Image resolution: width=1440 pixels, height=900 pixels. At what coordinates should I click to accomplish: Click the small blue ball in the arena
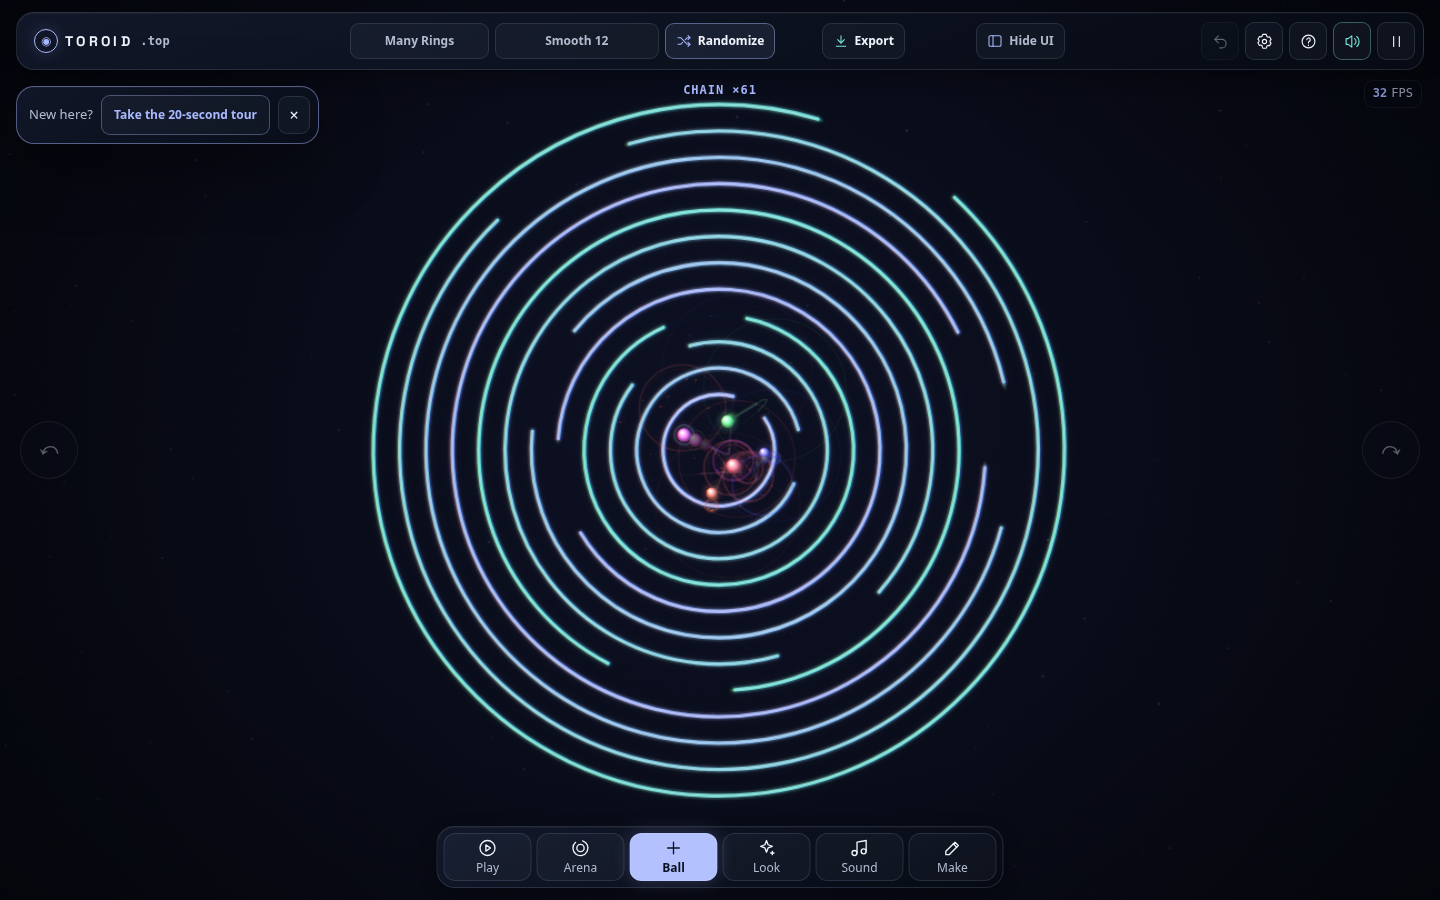pos(765,454)
